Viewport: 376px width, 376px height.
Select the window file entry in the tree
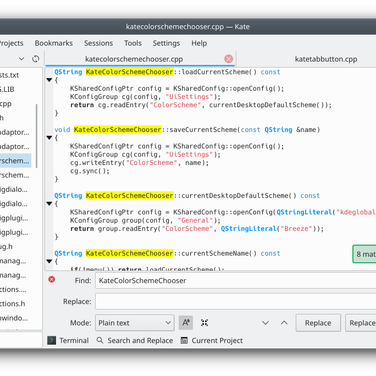tap(15, 318)
